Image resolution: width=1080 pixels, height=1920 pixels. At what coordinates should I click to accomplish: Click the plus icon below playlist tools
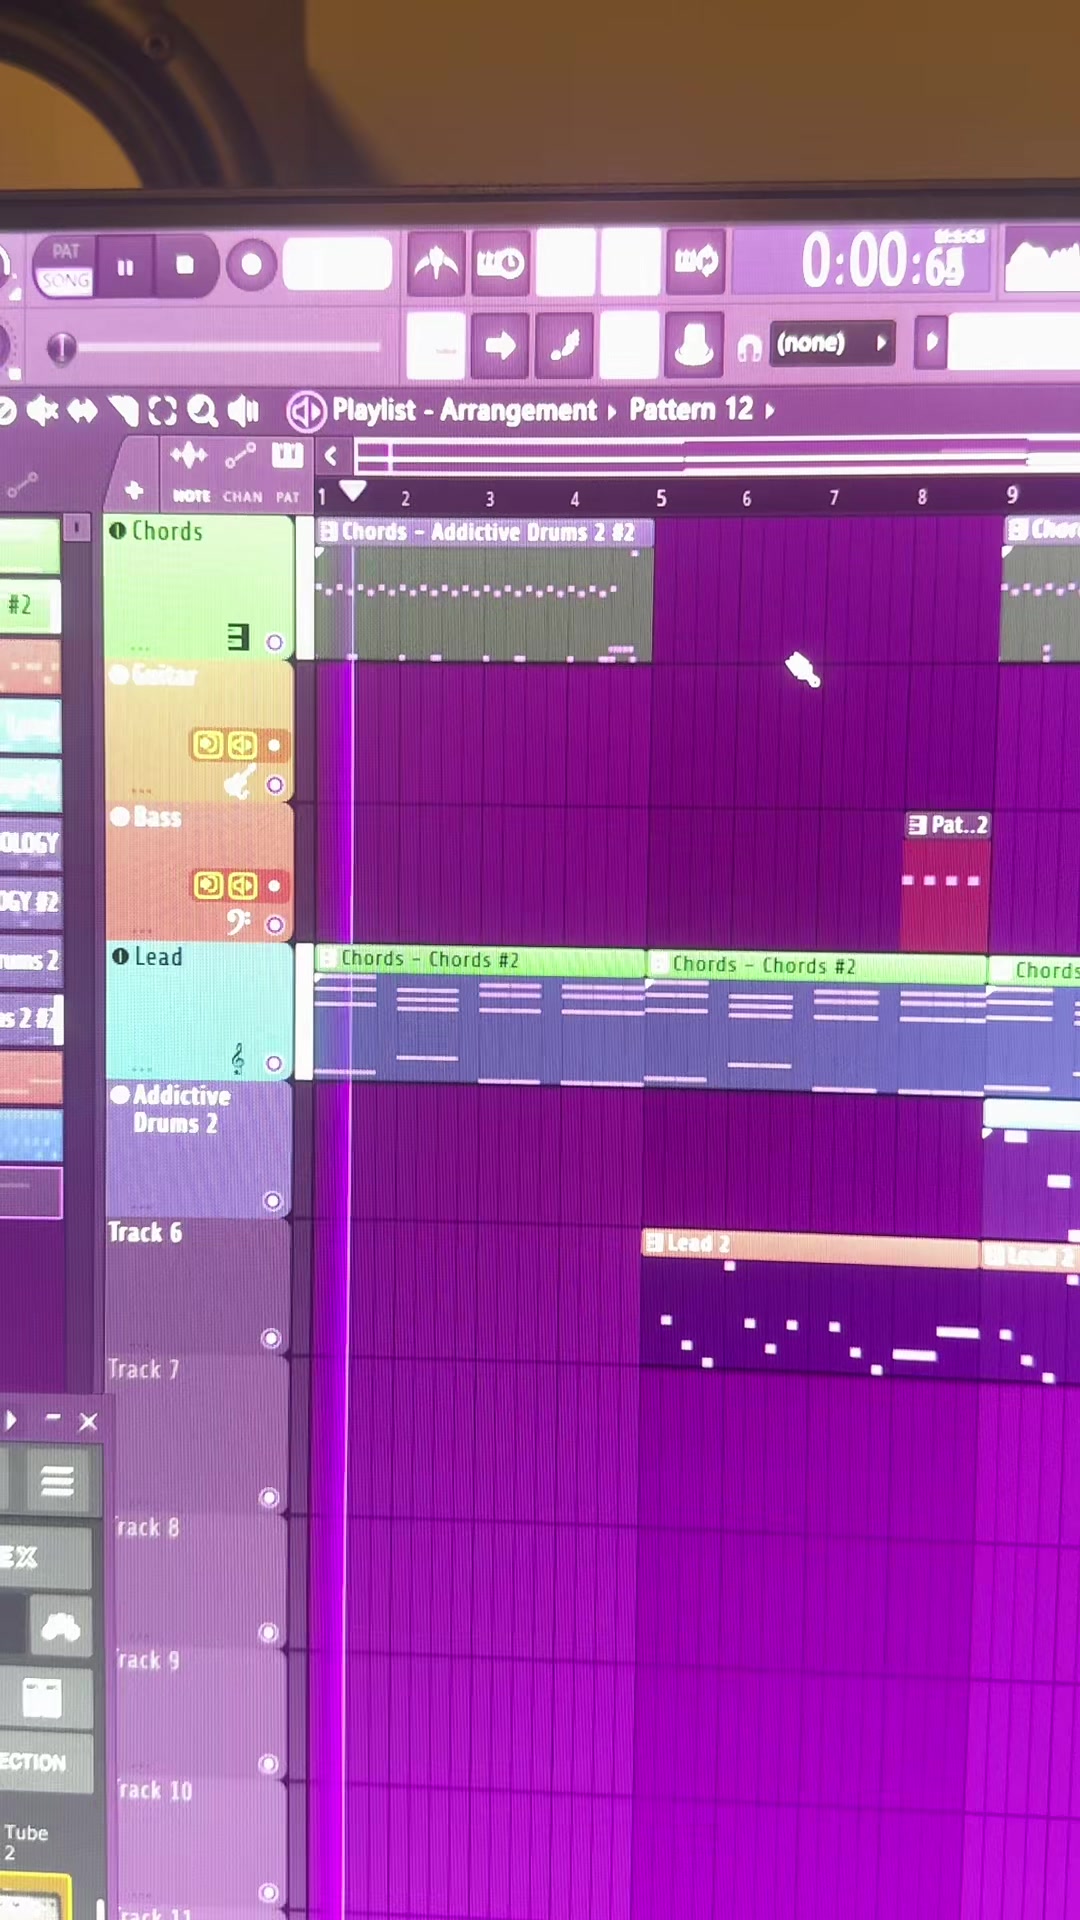[x=134, y=490]
